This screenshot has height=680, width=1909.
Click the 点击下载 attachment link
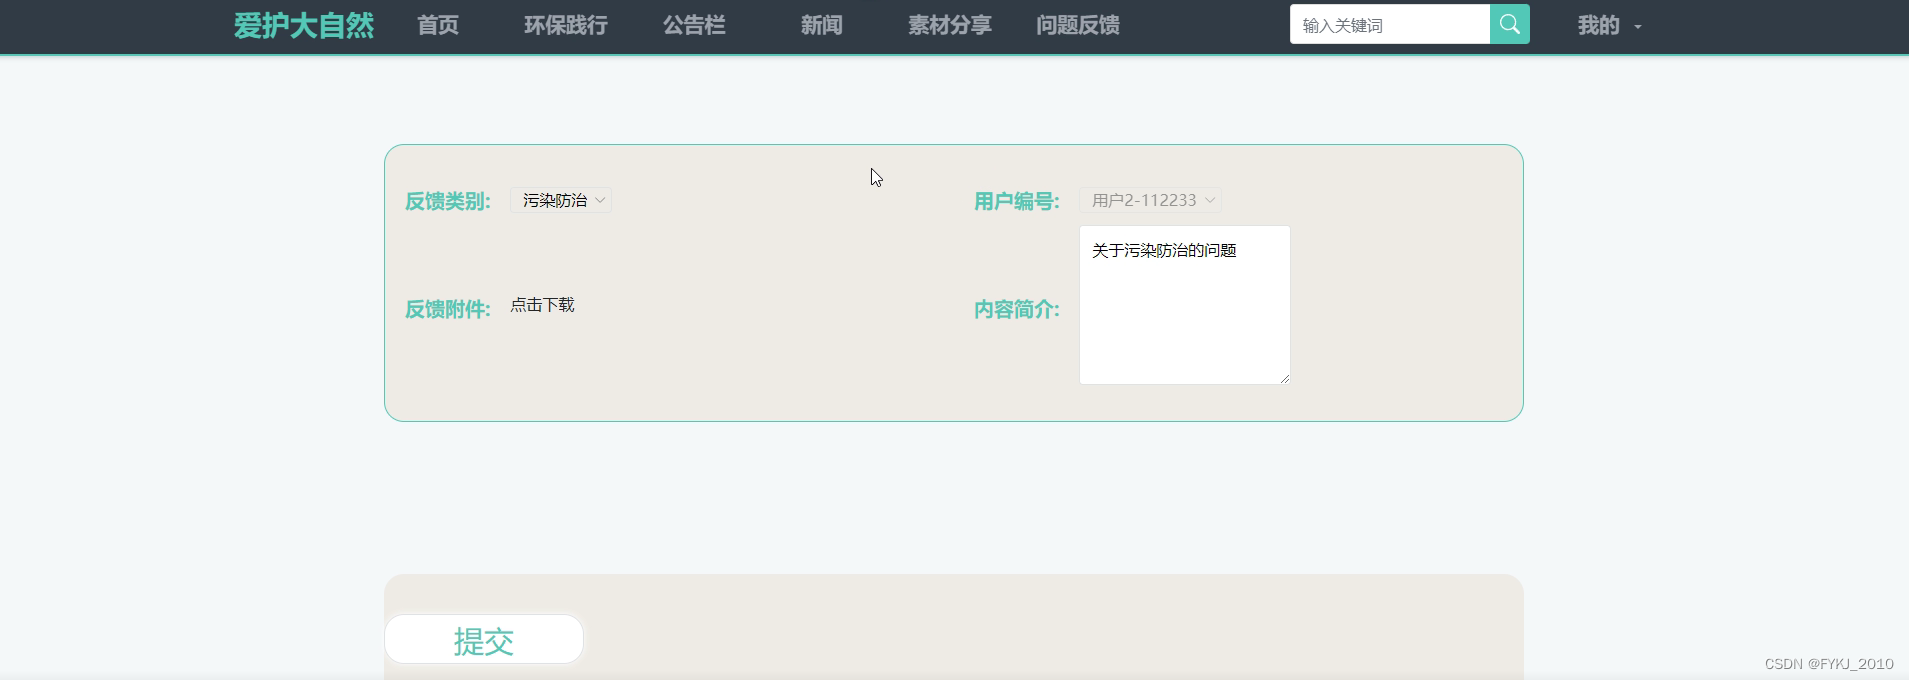click(542, 305)
